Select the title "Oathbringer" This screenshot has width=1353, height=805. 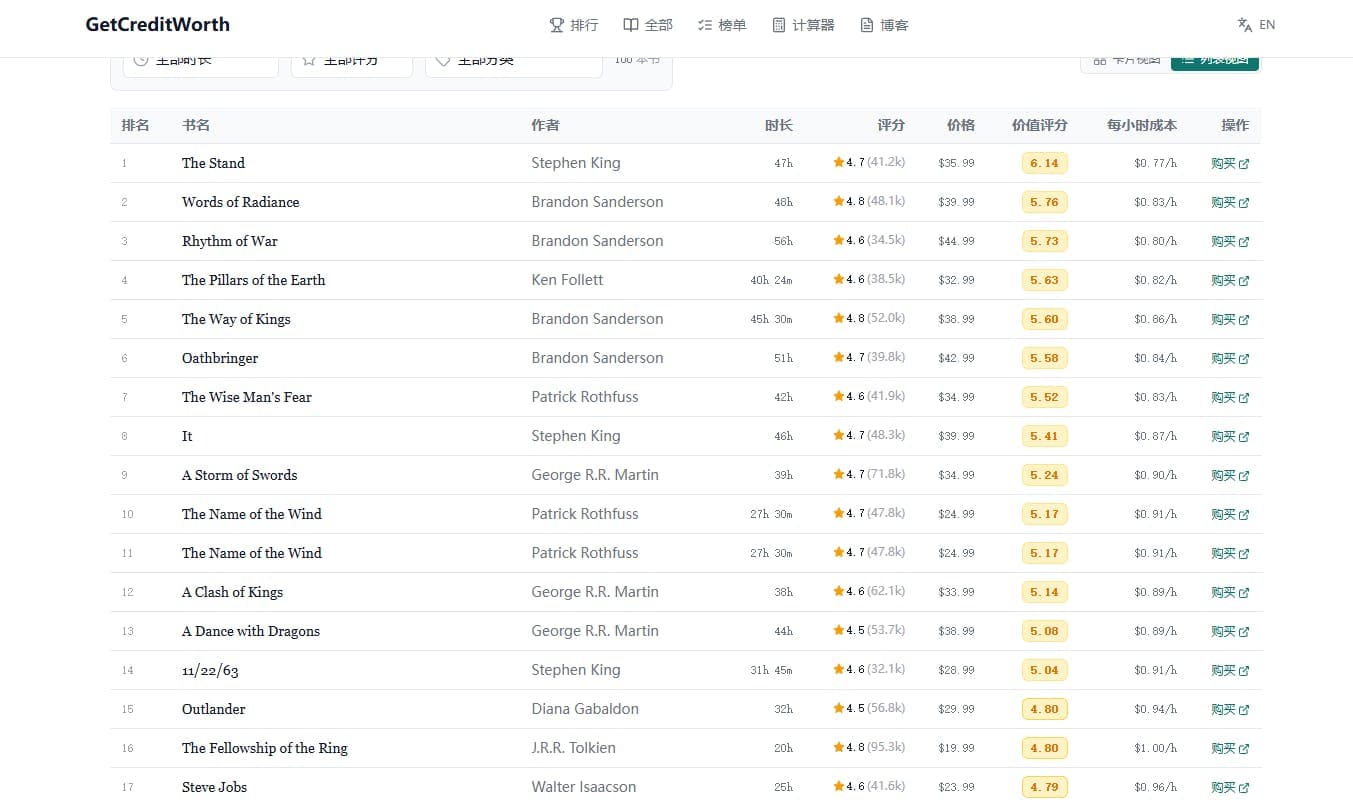click(220, 358)
